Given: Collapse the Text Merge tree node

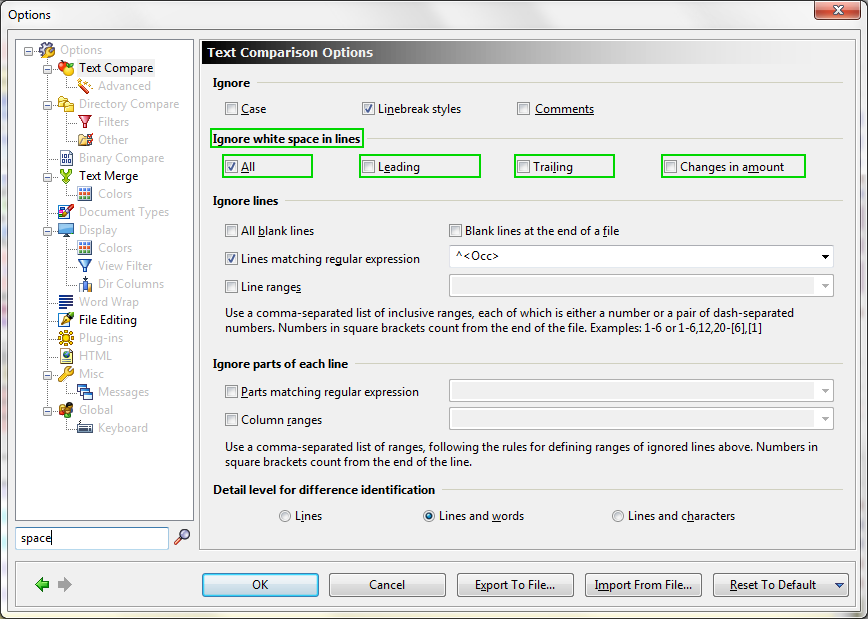Looking at the screenshot, I should (48, 177).
